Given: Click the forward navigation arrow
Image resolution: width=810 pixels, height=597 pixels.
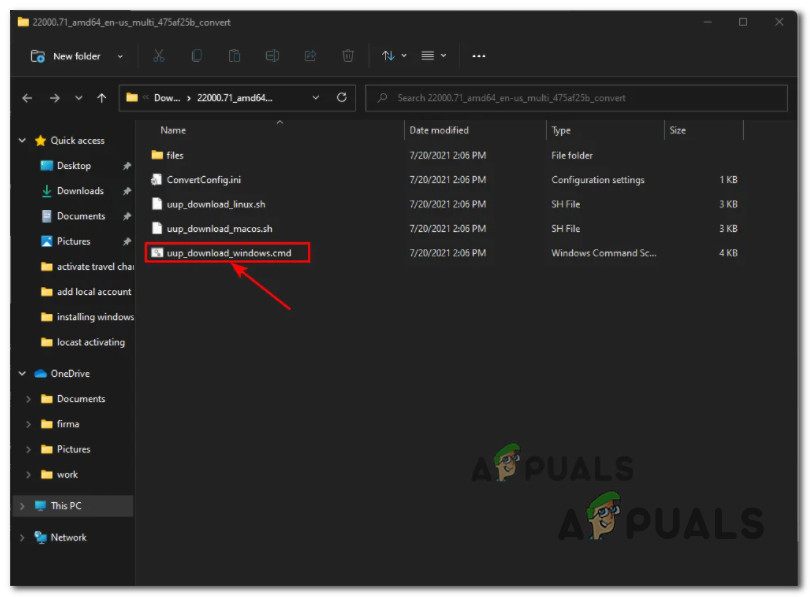Looking at the screenshot, I should [53, 97].
